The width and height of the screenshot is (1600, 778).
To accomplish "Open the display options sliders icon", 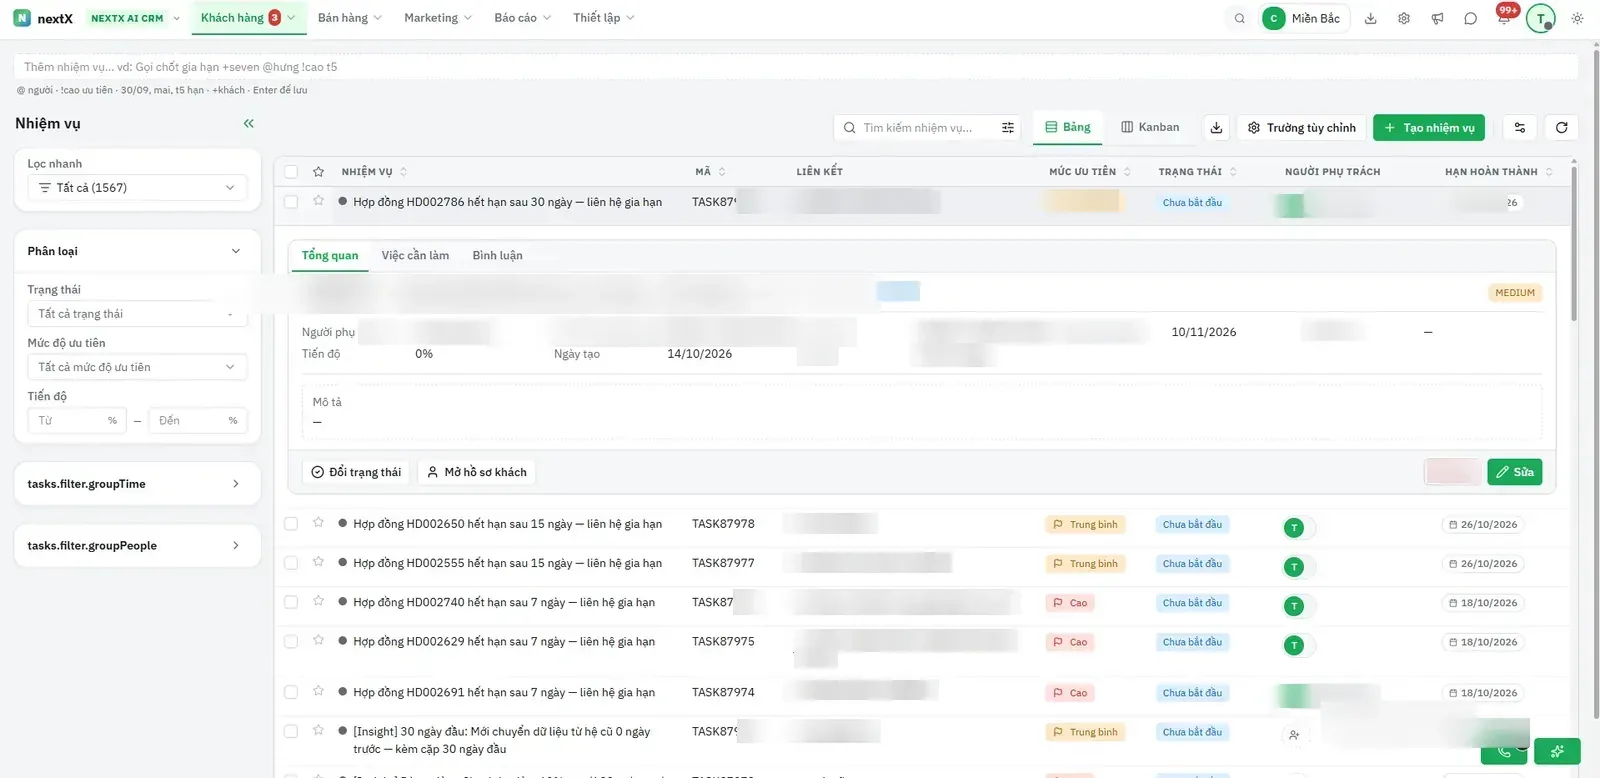I will pyautogui.click(x=1520, y=128).
